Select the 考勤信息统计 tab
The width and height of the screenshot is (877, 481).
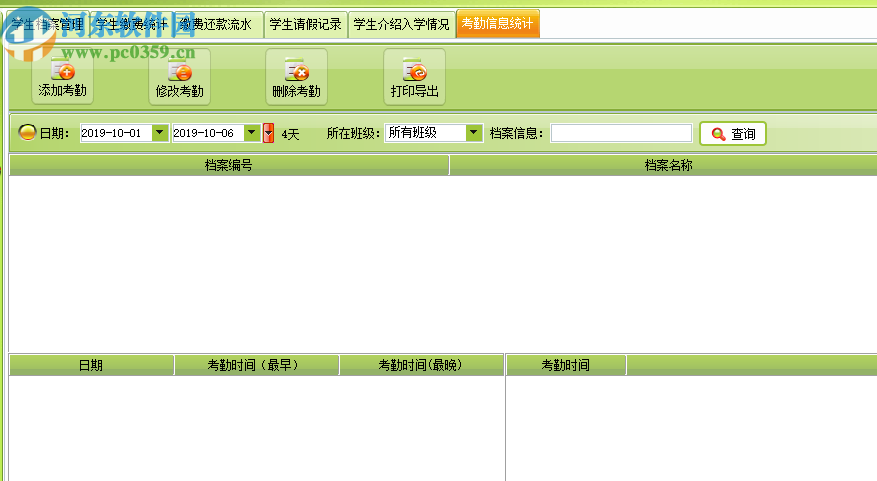point(498,23)
